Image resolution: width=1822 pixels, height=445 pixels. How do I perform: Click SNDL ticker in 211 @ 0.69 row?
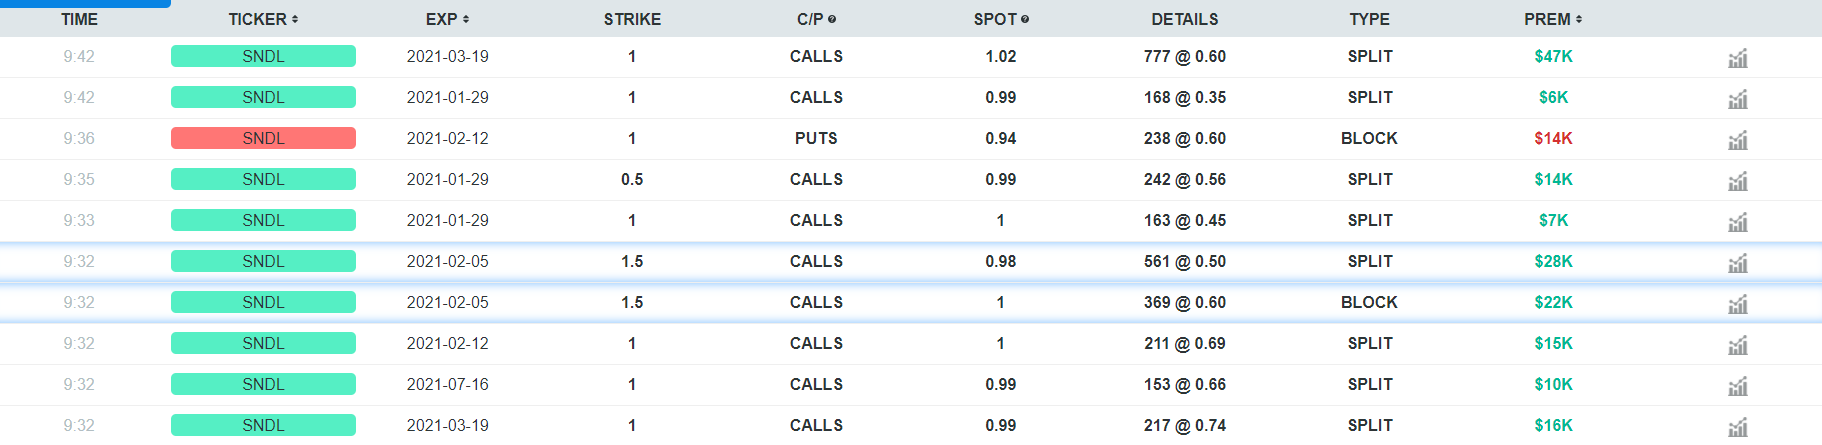263,343
